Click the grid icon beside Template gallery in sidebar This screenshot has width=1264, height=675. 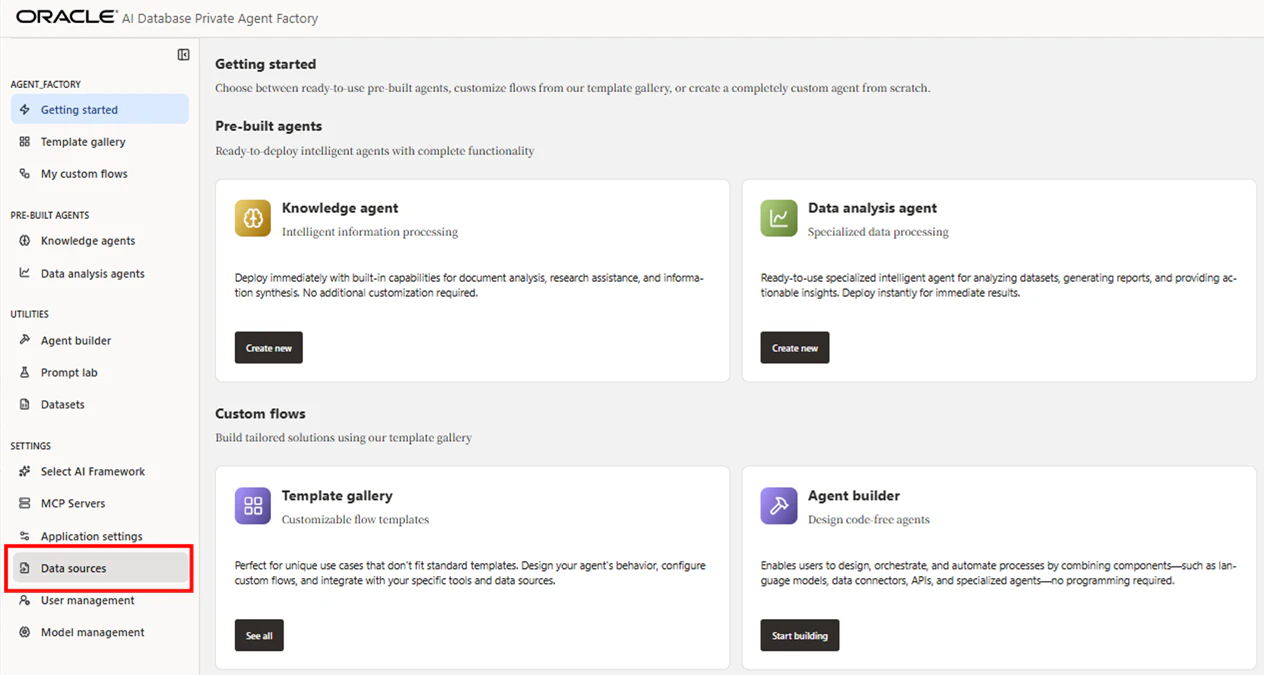tap(25, 142)
